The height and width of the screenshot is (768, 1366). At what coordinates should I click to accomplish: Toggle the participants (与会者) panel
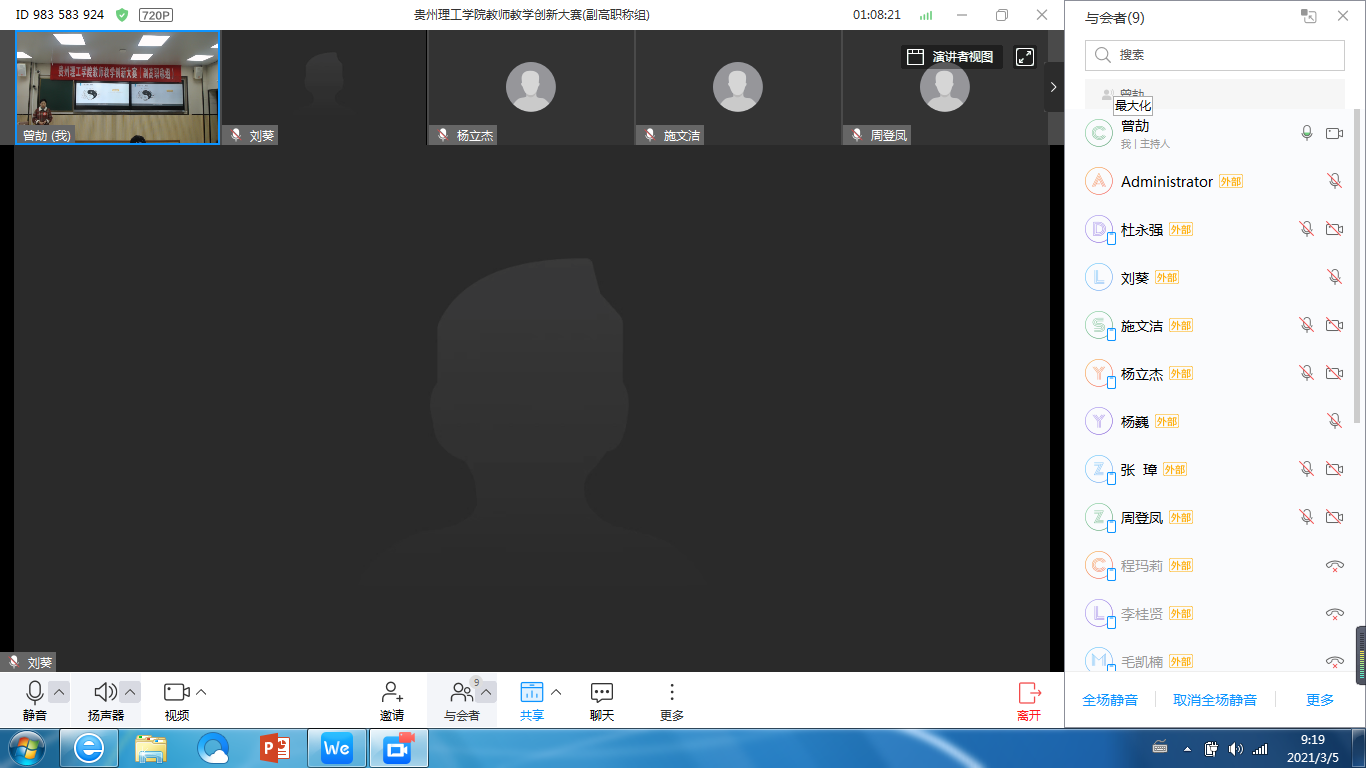pos(461,692)
